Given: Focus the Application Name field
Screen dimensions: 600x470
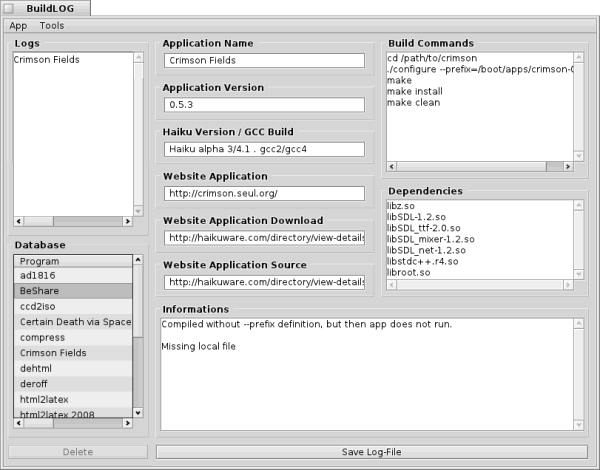Looking at the screenshot, I should coord(264,60).
